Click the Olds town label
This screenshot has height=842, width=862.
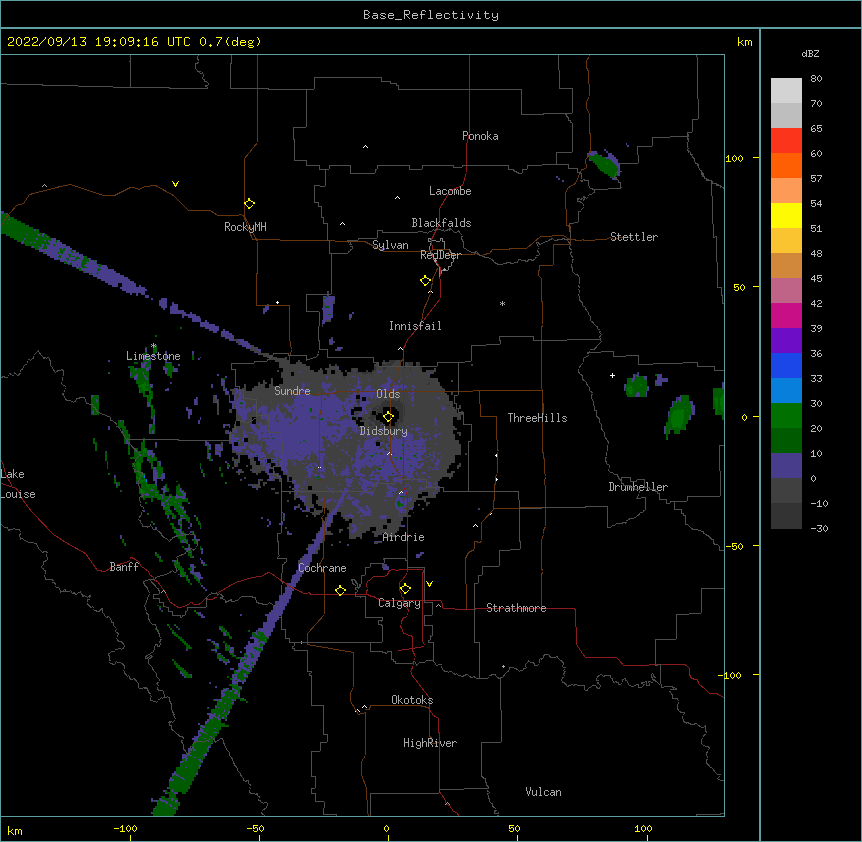(388, 394)
